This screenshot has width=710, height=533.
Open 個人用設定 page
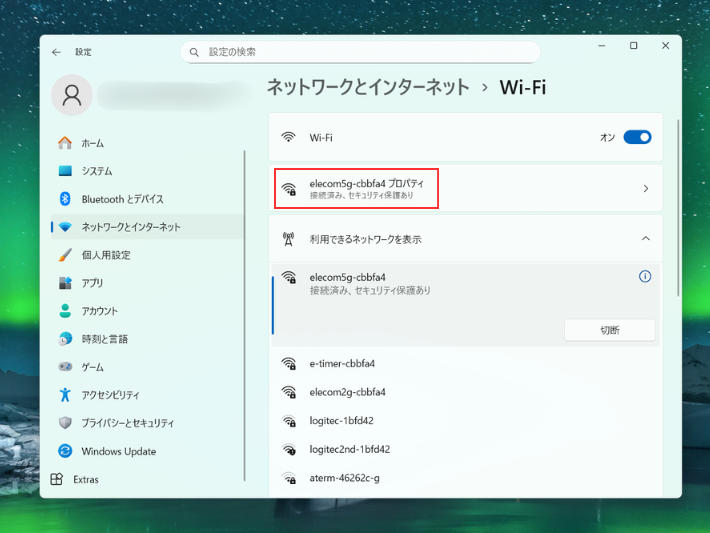click(148, 254)
